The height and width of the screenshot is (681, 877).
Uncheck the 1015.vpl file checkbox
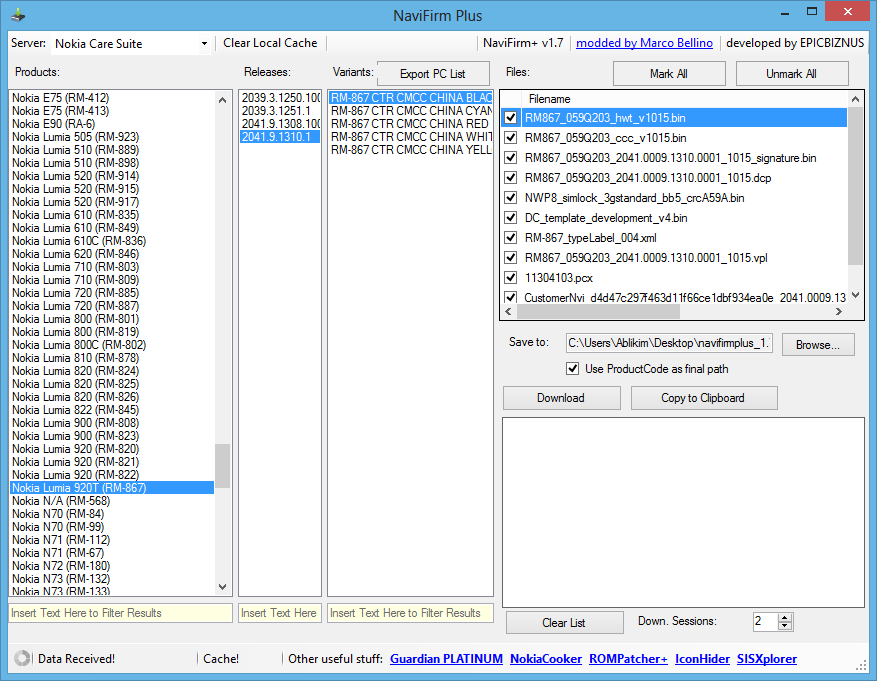click(x=510, y=258)
